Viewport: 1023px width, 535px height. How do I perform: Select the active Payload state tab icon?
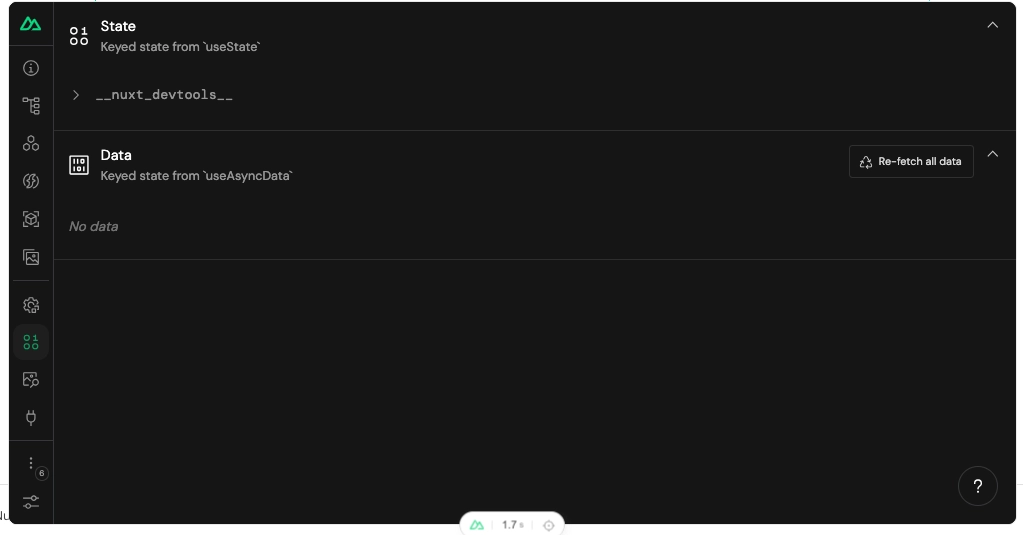pos(31,342)
